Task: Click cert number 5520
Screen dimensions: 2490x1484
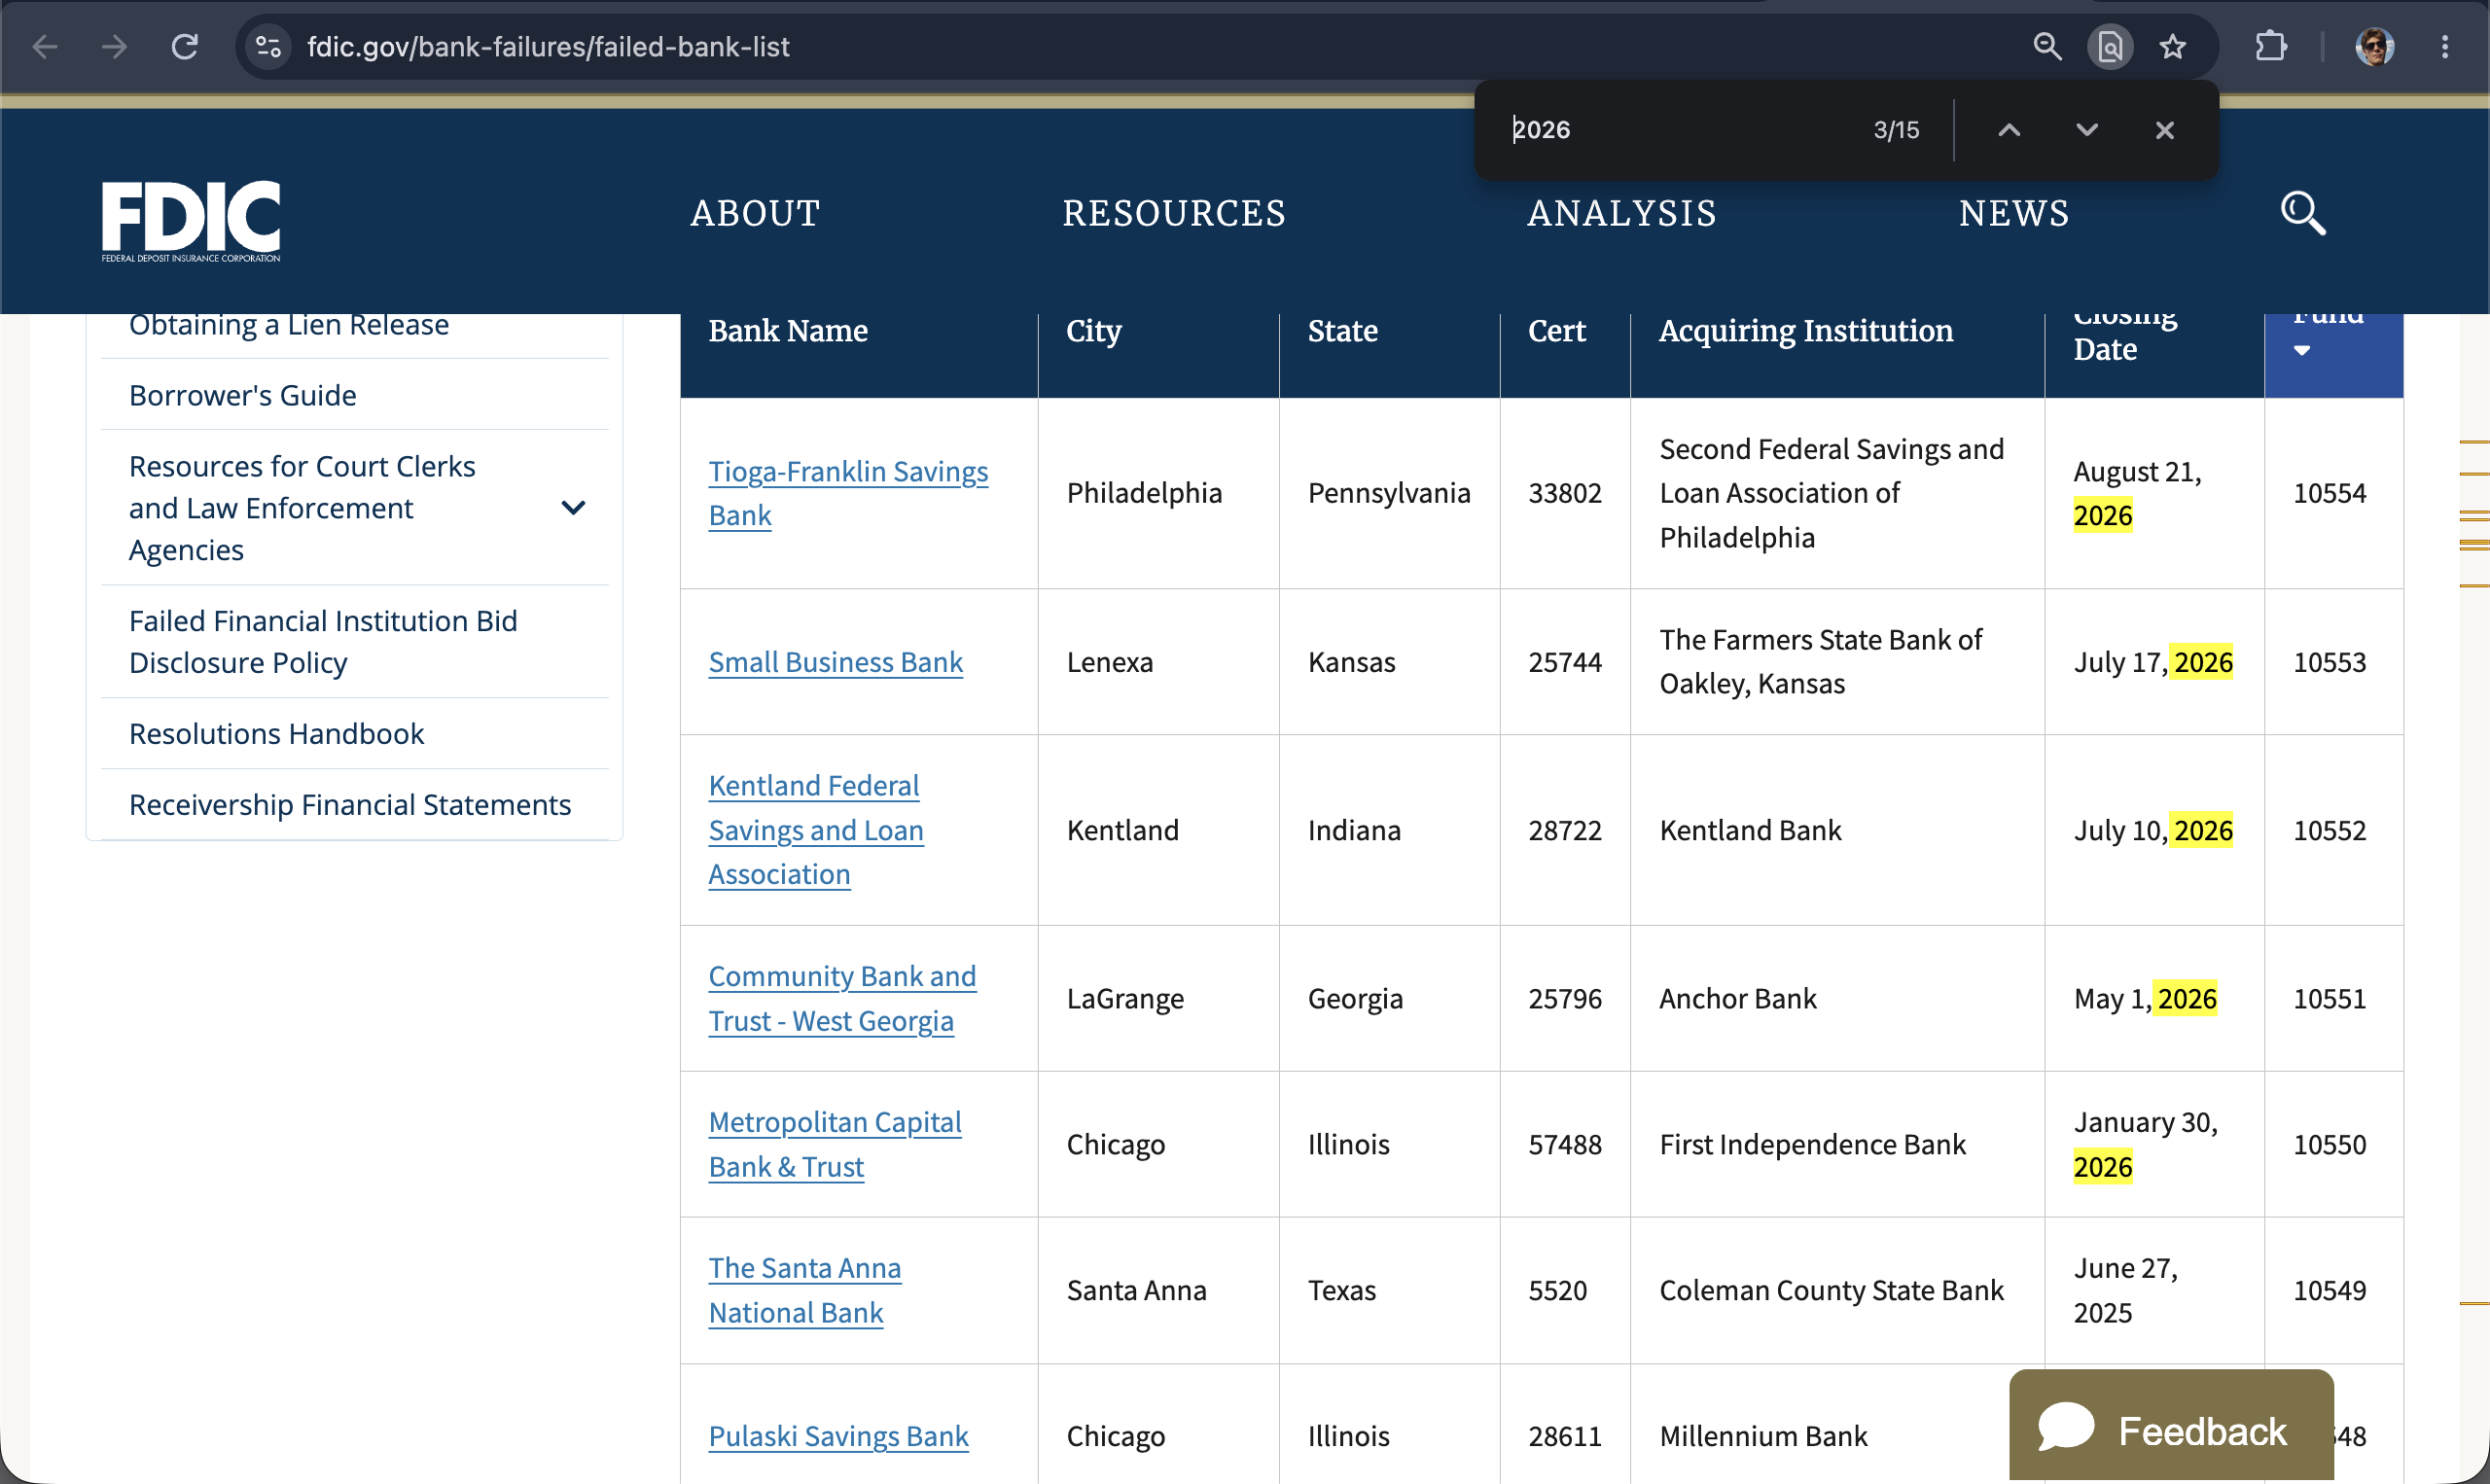Action: (x=1557, y=1290)
